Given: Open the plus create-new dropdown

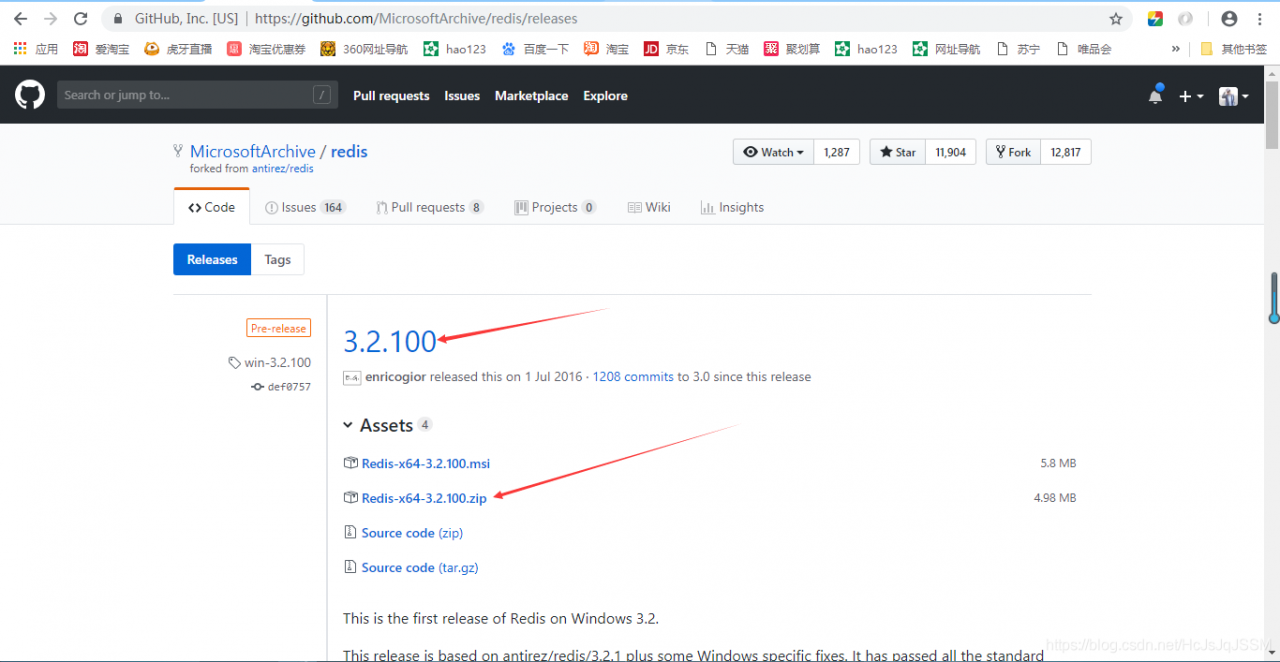Looking at the screenshot, I should (x=1191, y=96).
